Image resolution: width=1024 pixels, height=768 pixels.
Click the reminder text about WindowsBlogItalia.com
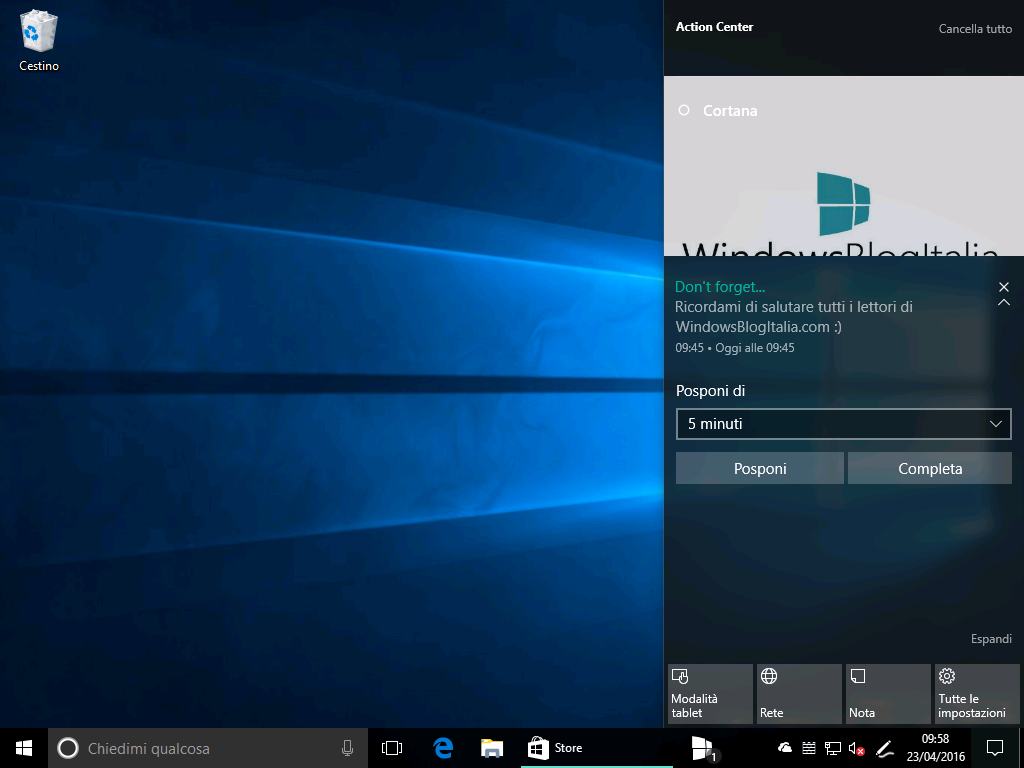pyautogui.click(x=793, y=317)
